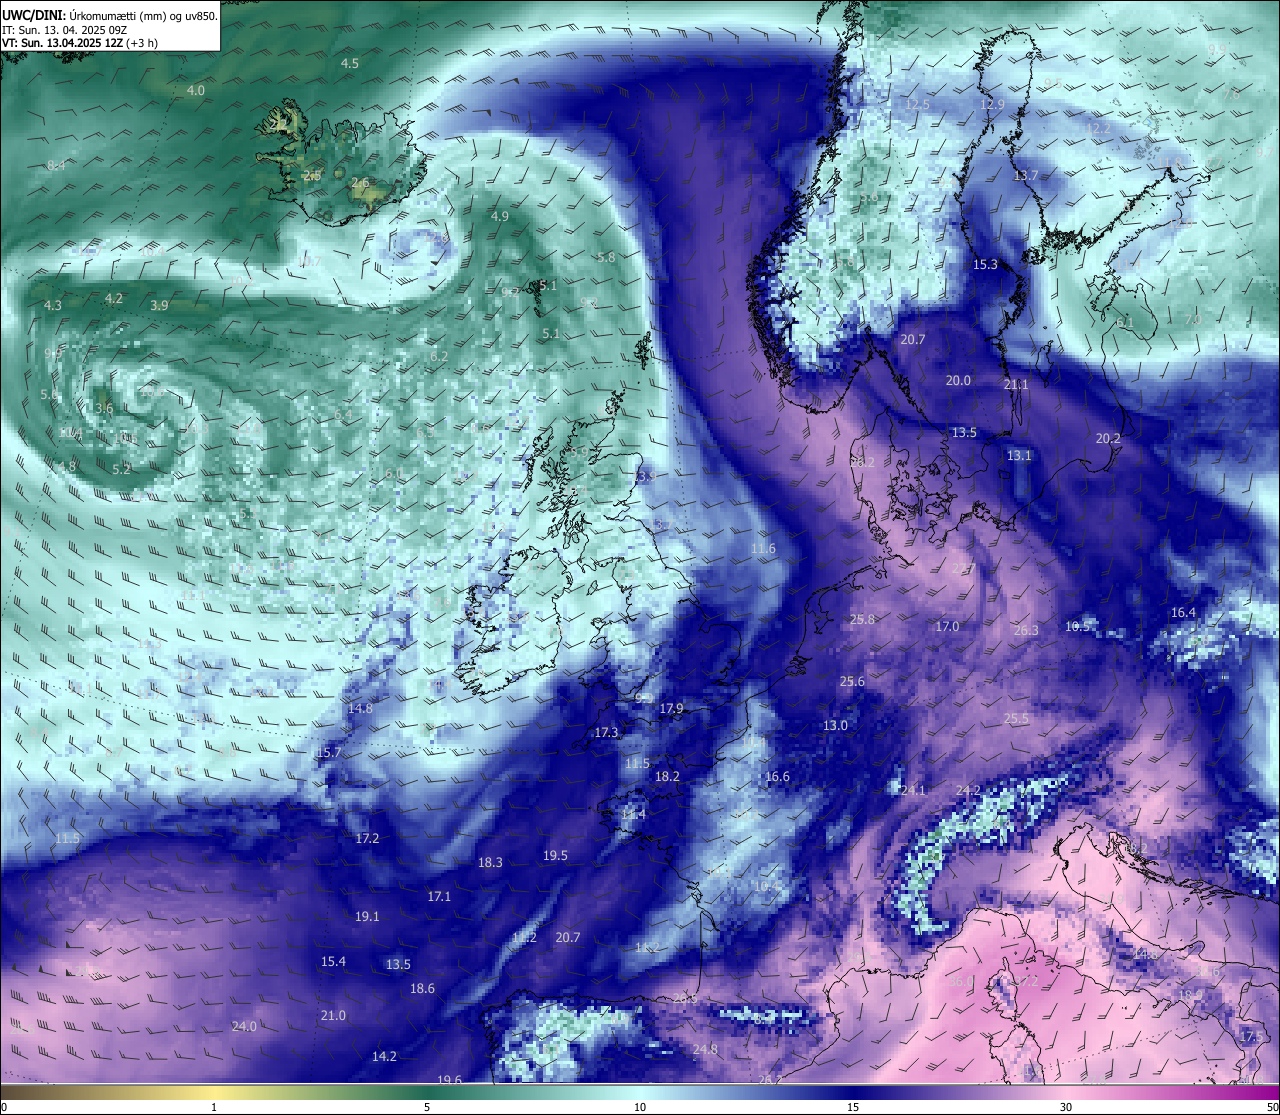The image size is (1280, 1115).
Task: Click the 19.6 value at the bottom edge
Action: point(449,1080)
